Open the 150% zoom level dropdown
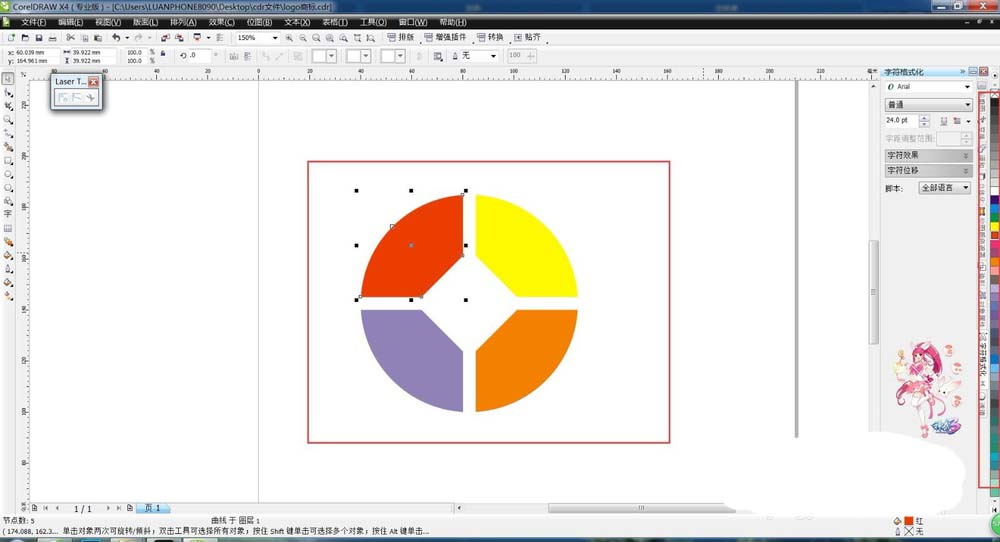The height and width of the screenshot is (542, 1000). pos(275,38)
